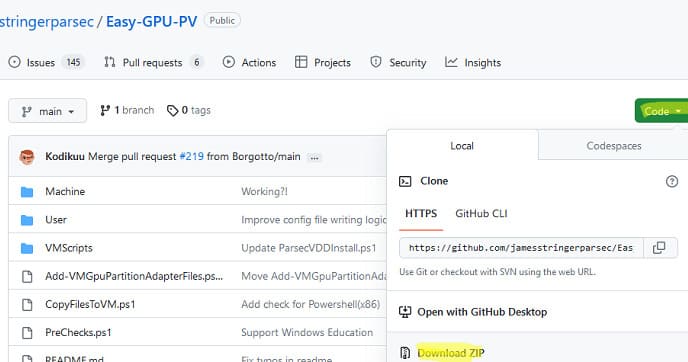Open the User folder
The height and width of the screenshot is (362, 688).
56,219
